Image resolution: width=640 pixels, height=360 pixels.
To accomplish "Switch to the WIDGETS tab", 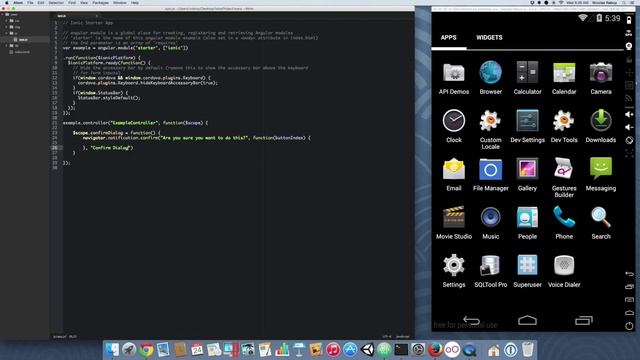I will pyautogui.click(x=489, y=38).
